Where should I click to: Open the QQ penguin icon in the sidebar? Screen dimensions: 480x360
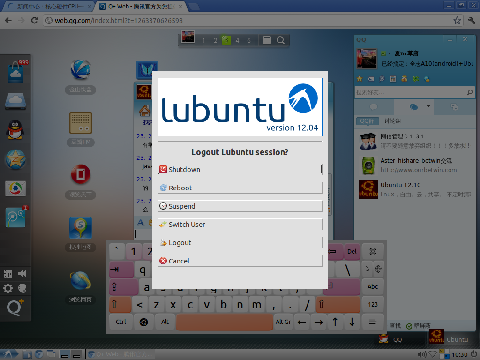(x=15, y=130)
